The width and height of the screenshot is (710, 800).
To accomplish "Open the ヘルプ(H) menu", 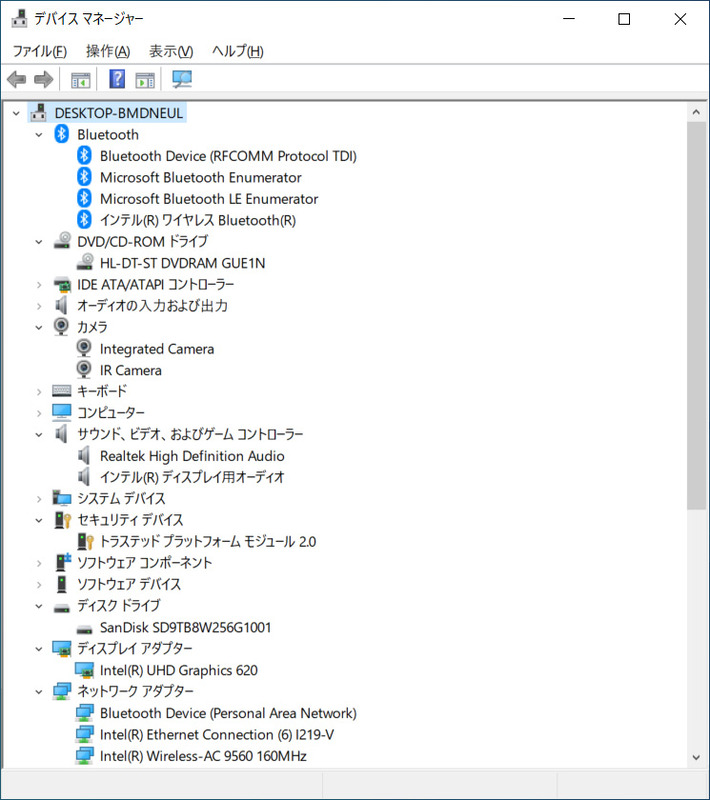I will (x=238, y=51).
